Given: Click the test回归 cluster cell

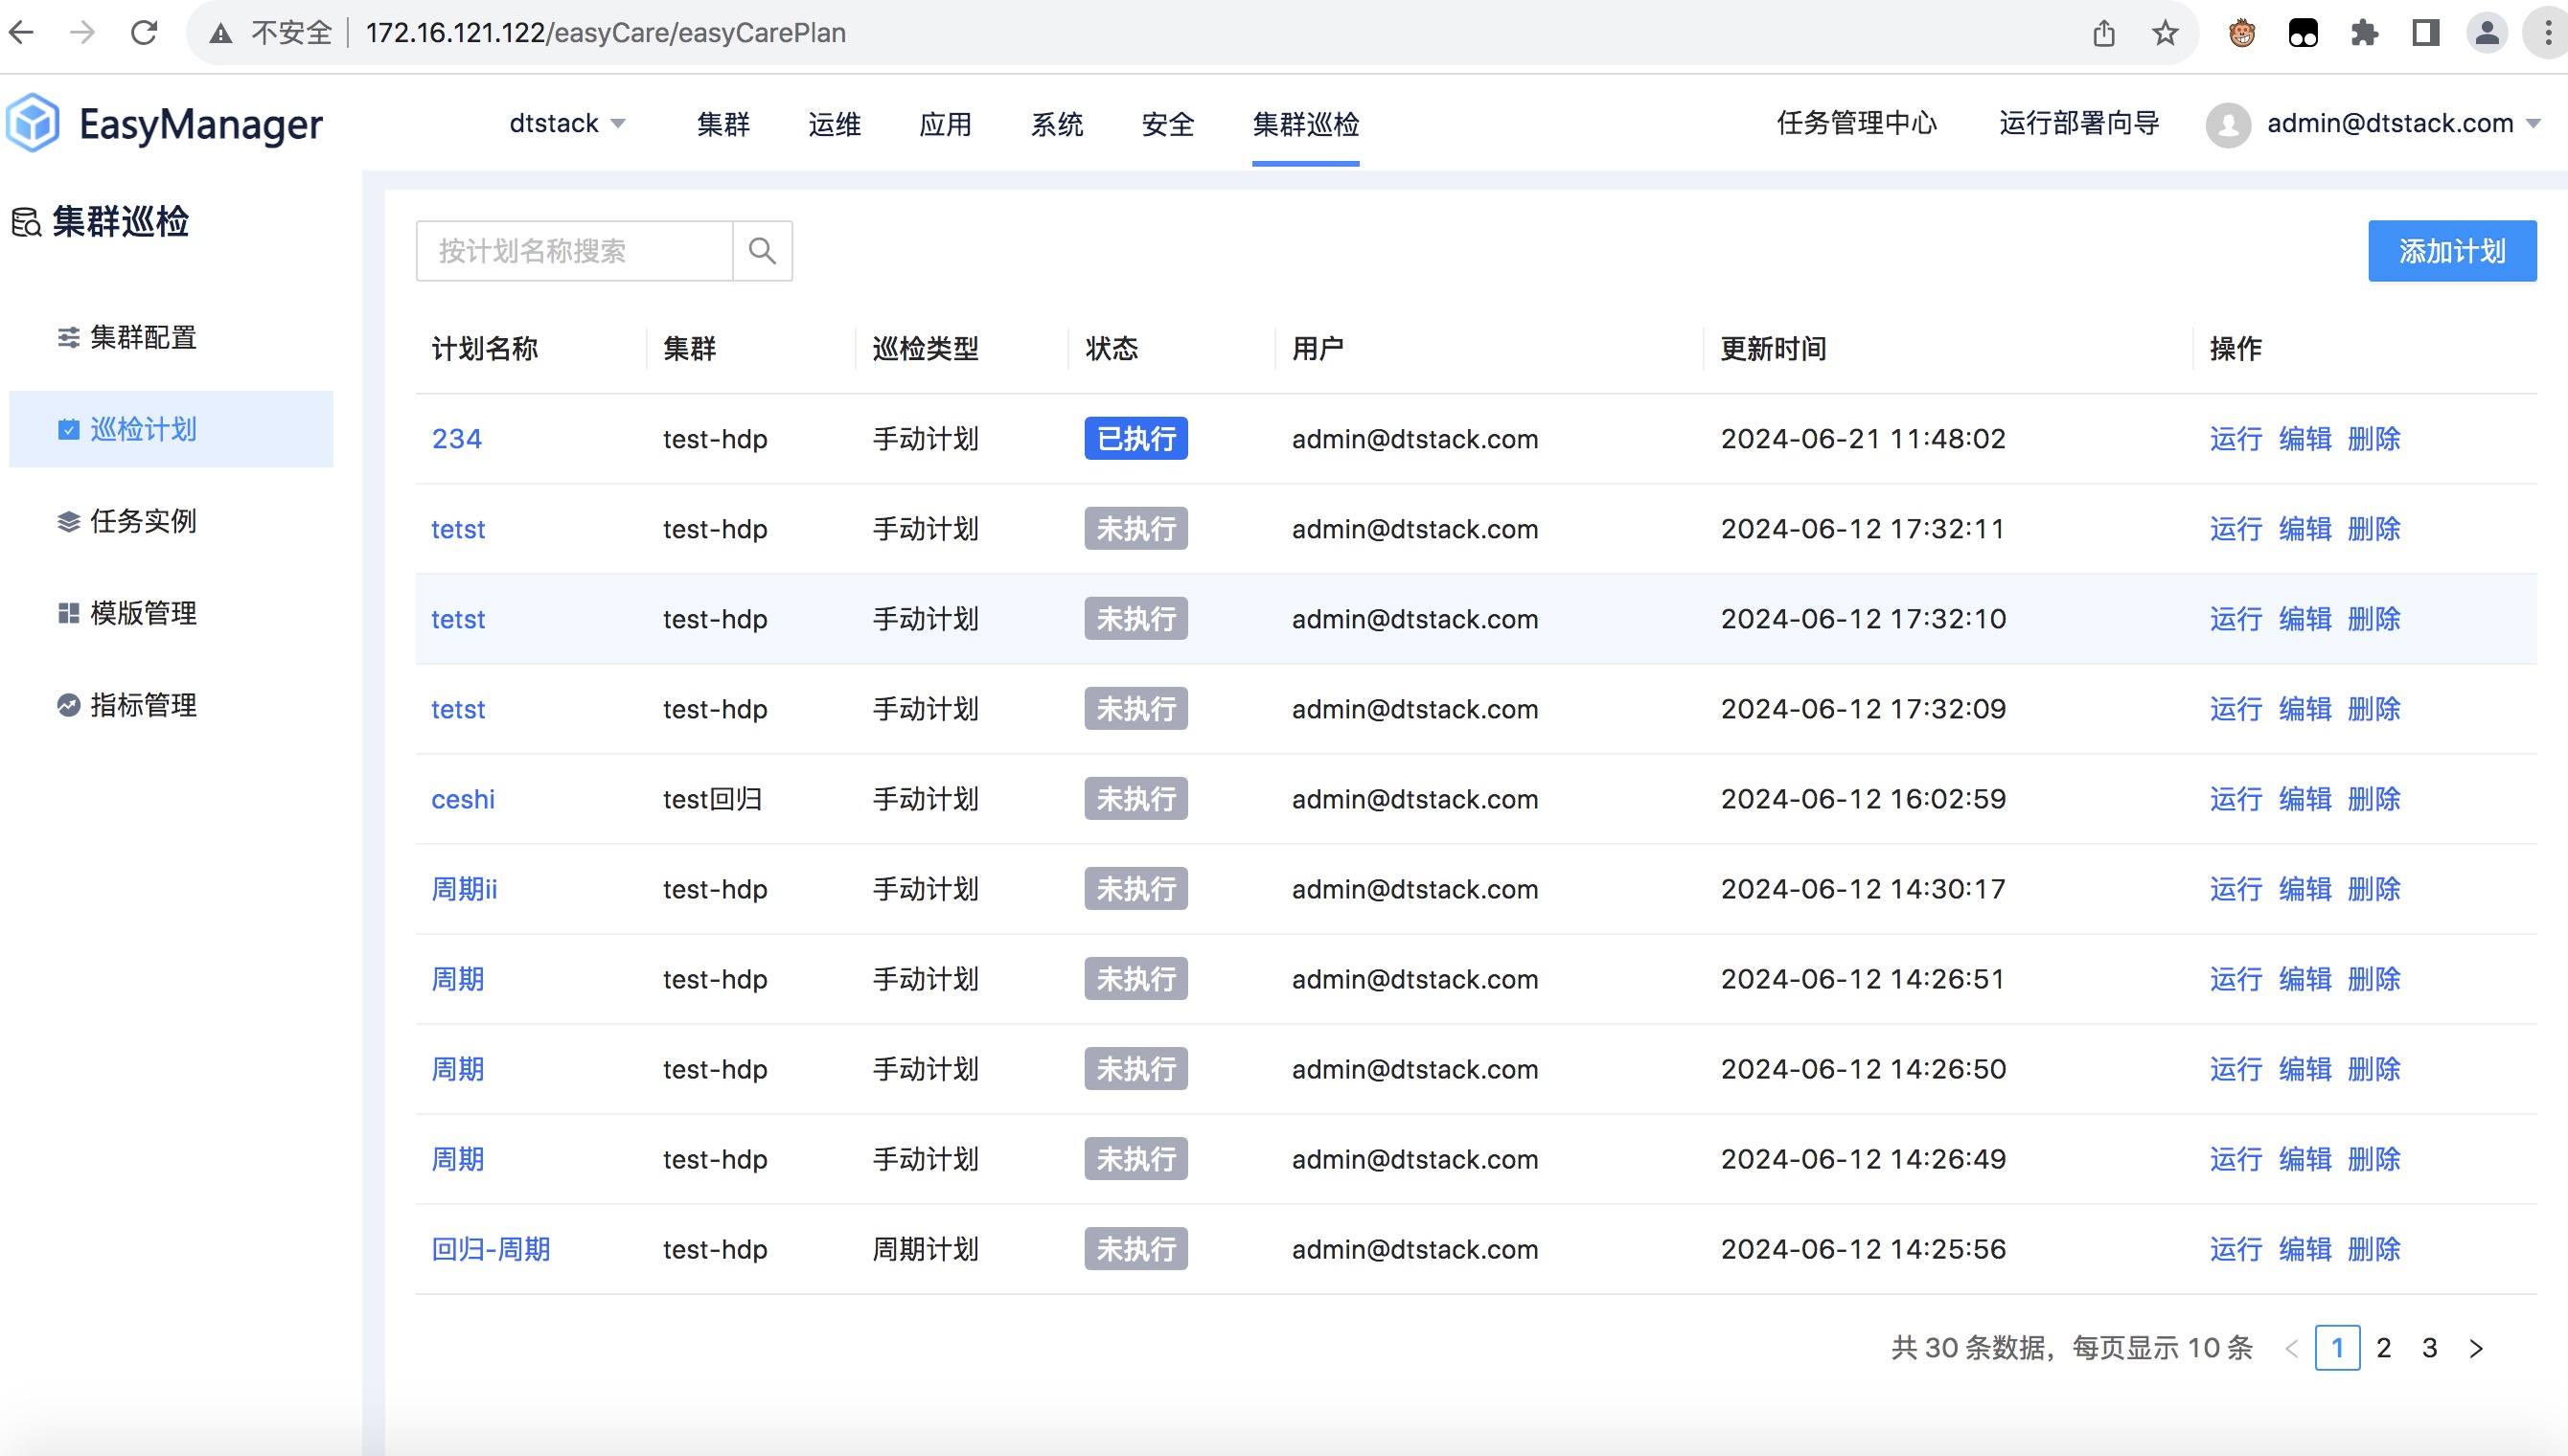Looking at the screenshot, I should (x=713, y=799).
